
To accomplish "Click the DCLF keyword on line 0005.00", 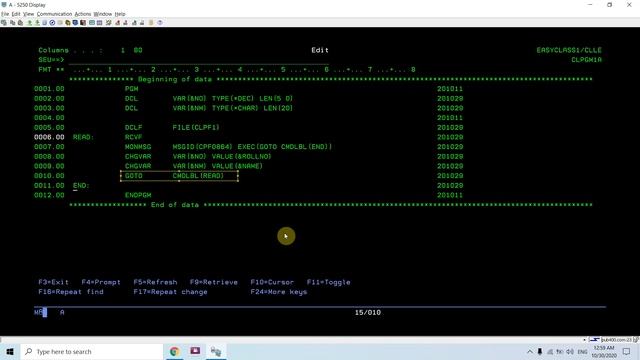I will tap(133, 127).
